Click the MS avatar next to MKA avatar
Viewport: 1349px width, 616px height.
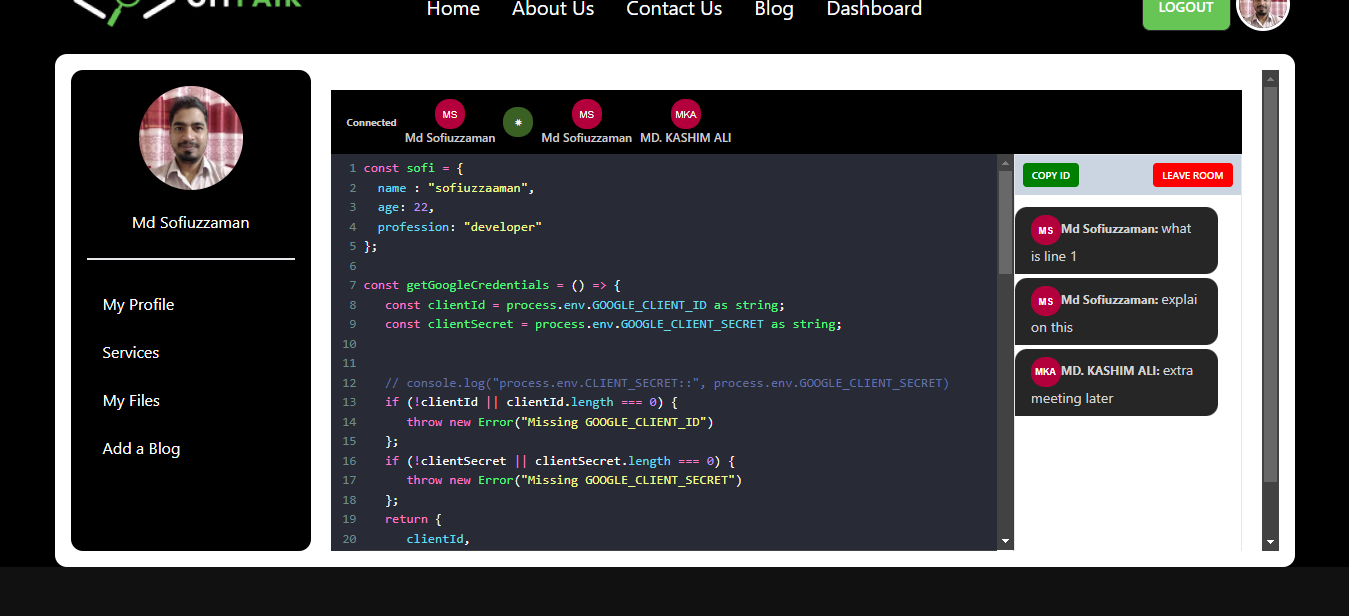(587, 114)
